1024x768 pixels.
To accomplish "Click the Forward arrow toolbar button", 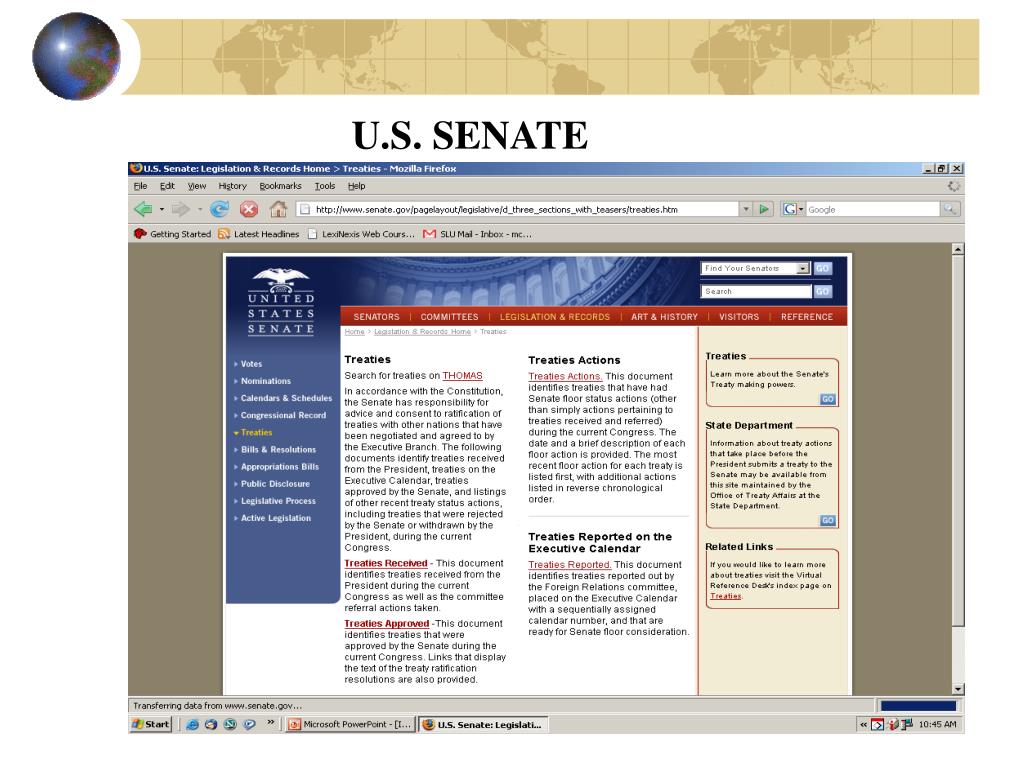I will 180,209.
